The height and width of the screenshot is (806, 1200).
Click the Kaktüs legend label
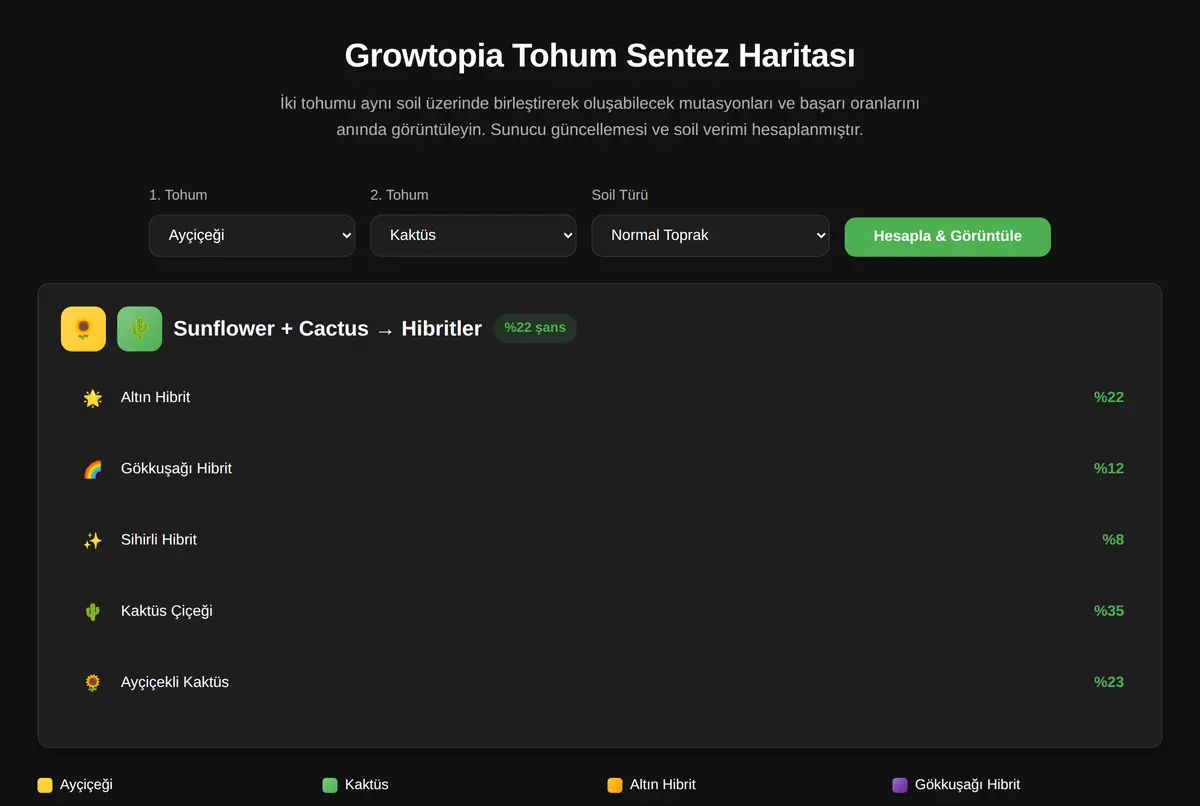(367, 785)
